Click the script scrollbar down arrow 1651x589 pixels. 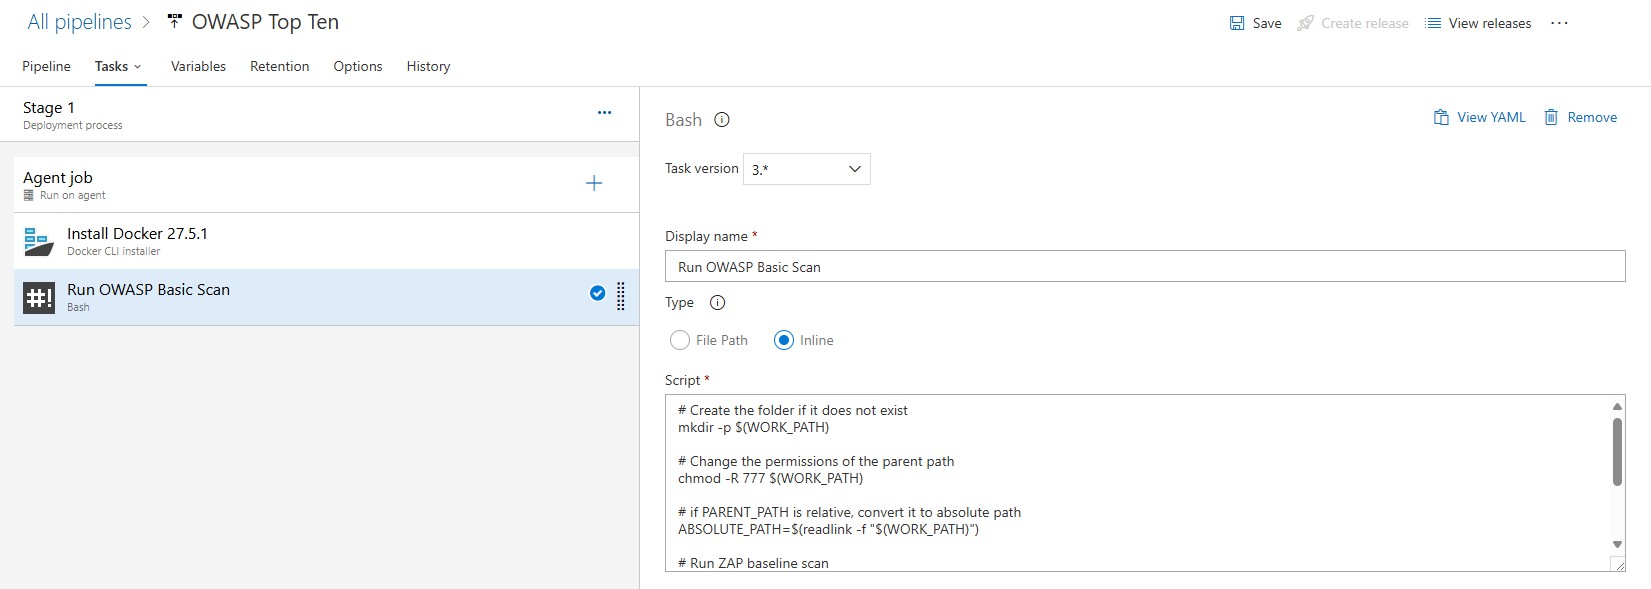point(1617,544)
